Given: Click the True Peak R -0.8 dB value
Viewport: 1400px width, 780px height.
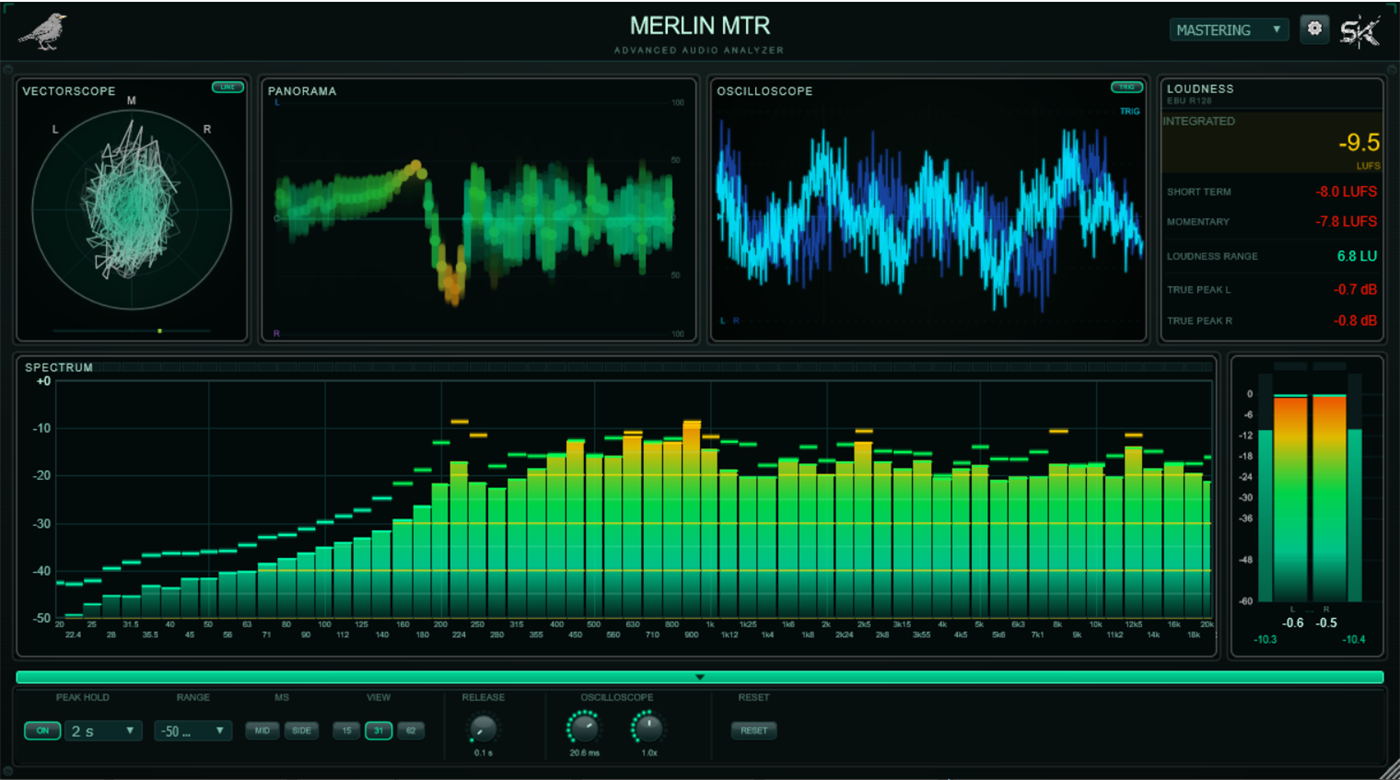Looking at the screenshot, I should click(x=1355, y=321).
